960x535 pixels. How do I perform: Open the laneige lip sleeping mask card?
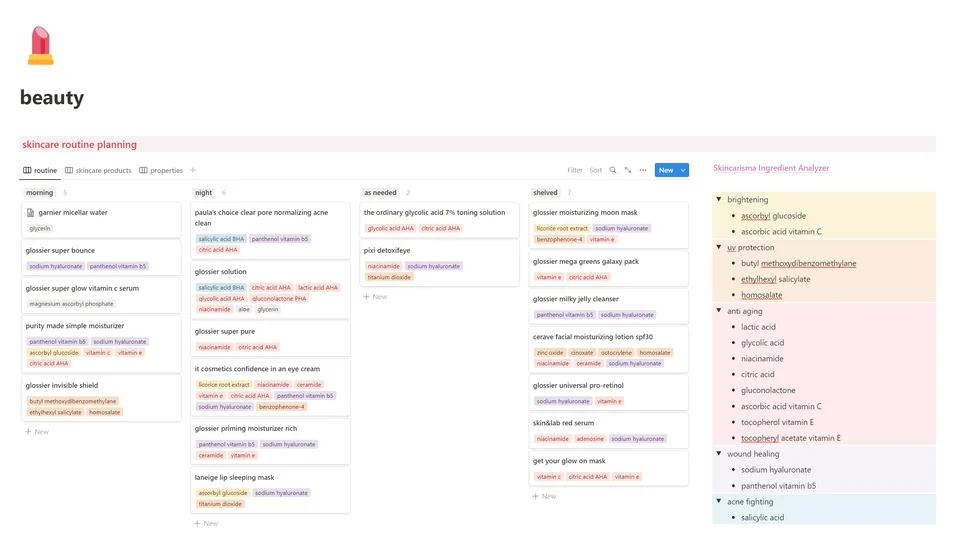point(270,490)
